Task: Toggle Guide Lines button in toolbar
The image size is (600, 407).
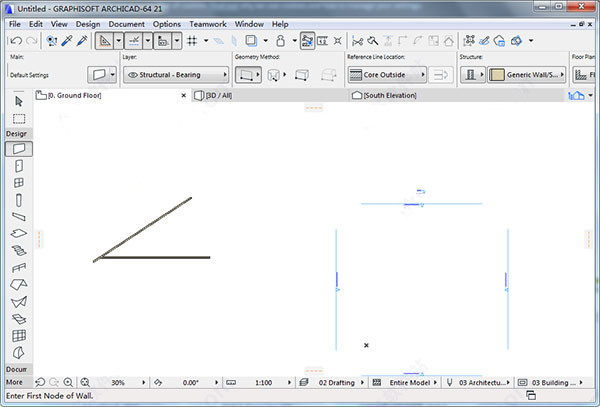Action: pyautogui.click(x=134, y=41)
